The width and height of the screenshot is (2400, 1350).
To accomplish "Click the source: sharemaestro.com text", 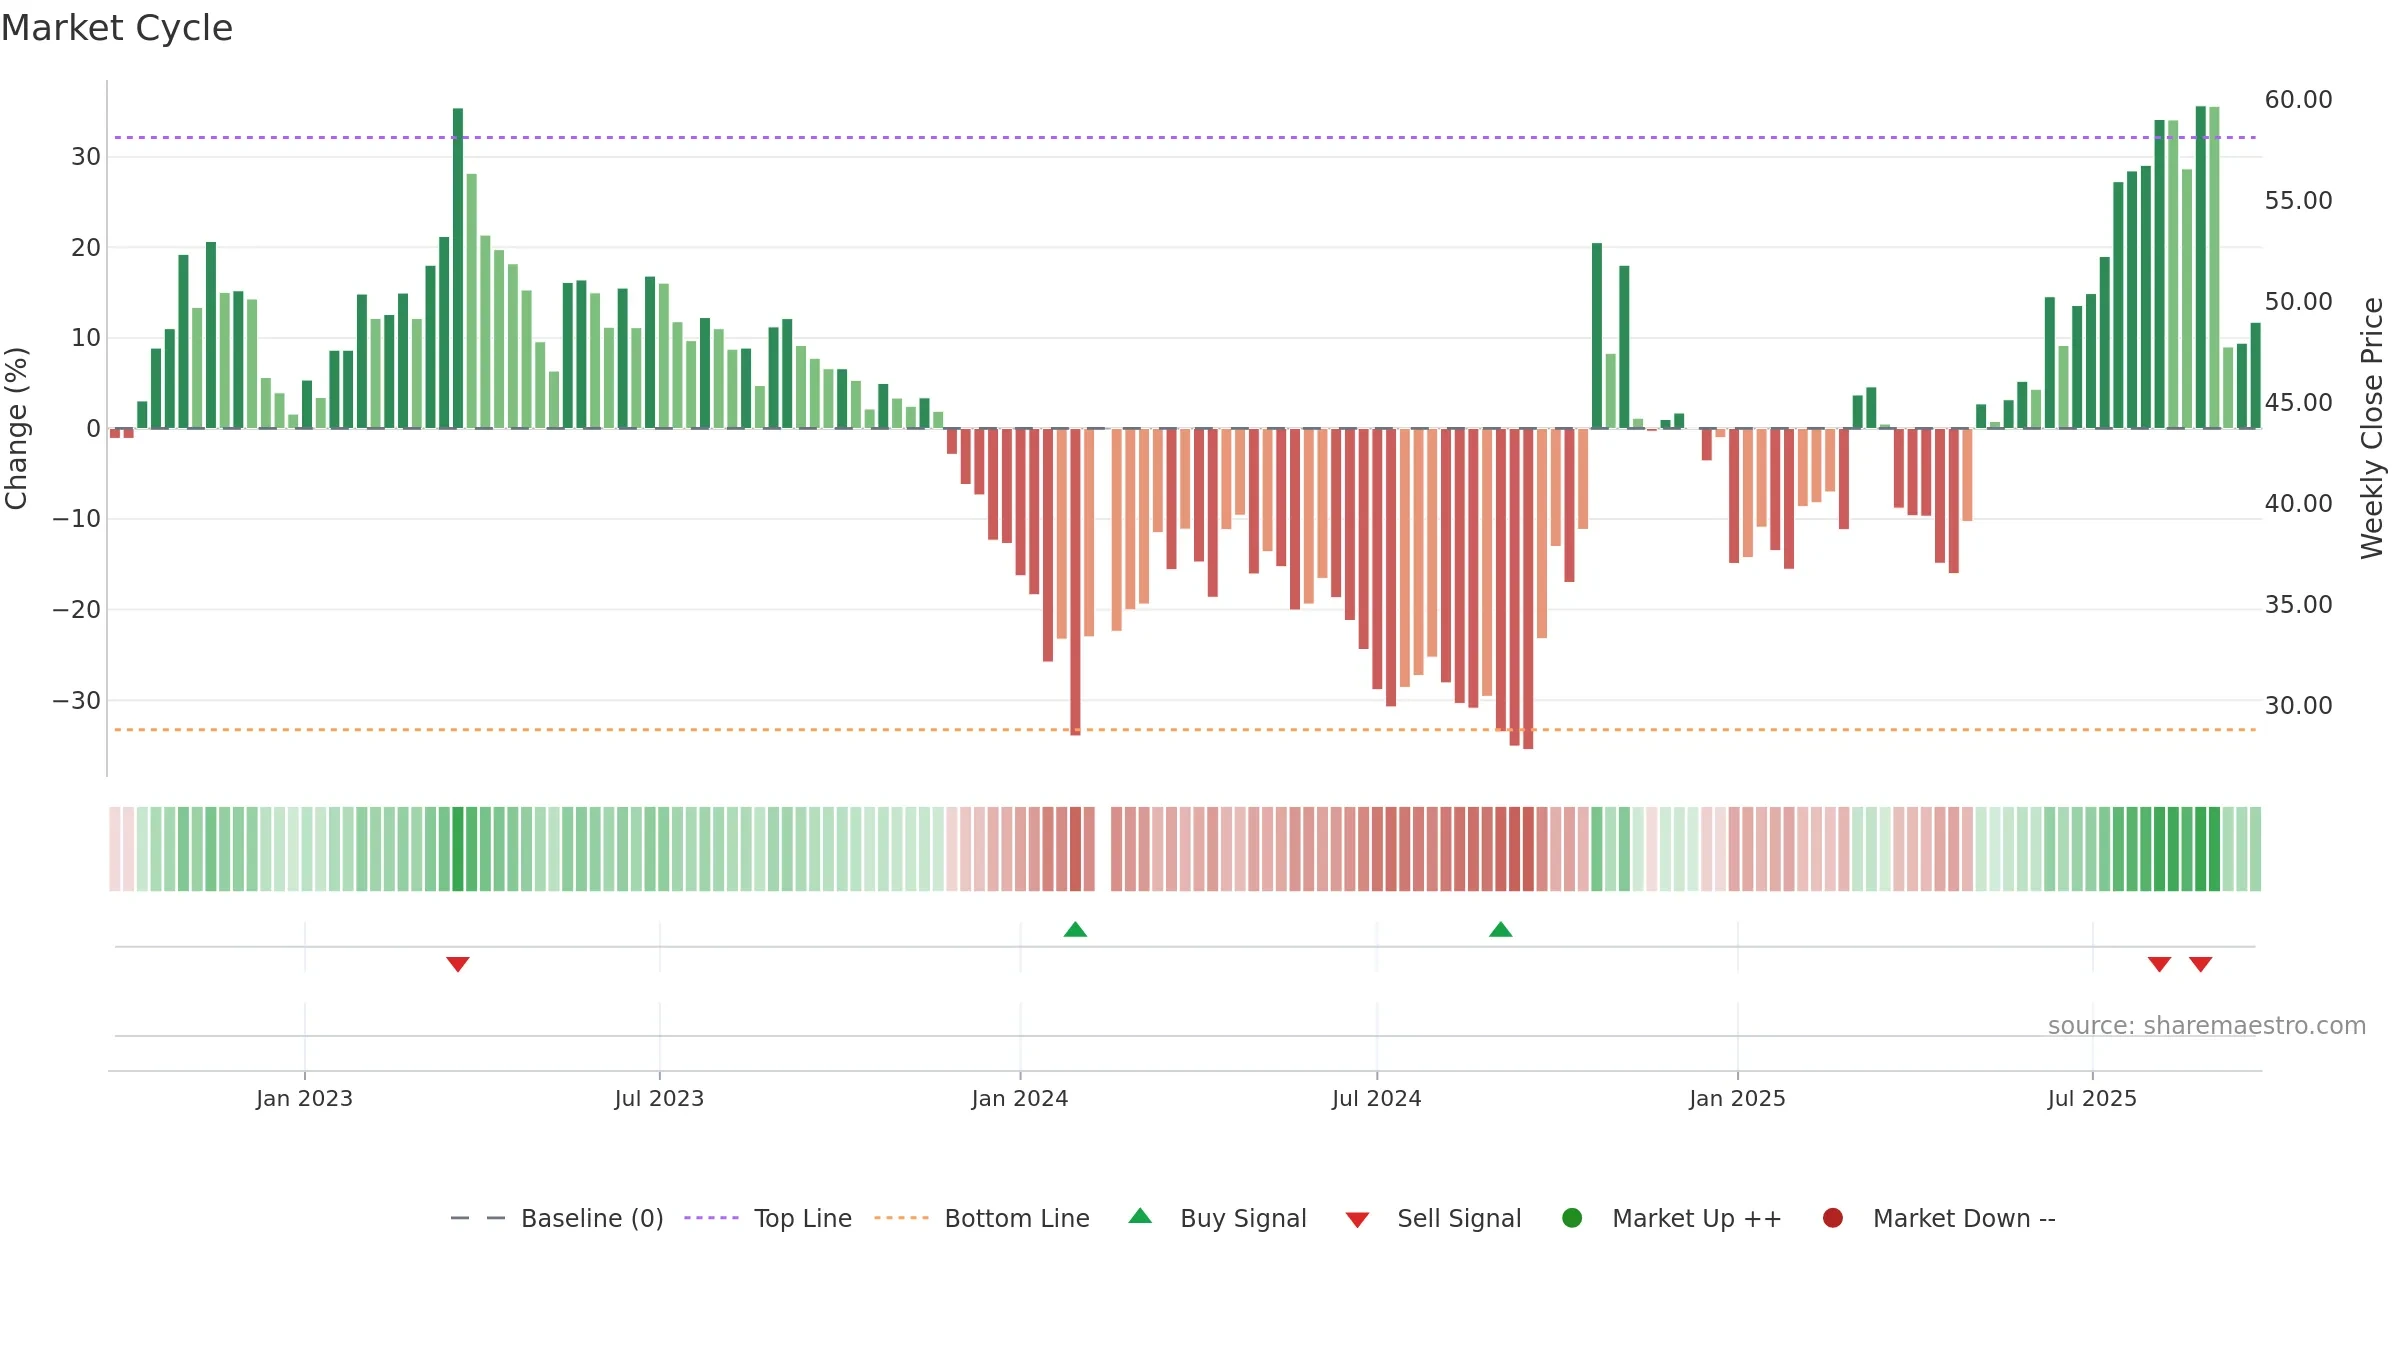I will click(2207, 1026).
